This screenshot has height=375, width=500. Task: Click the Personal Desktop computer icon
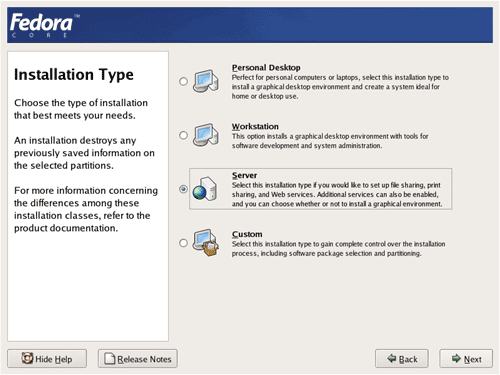206,81
